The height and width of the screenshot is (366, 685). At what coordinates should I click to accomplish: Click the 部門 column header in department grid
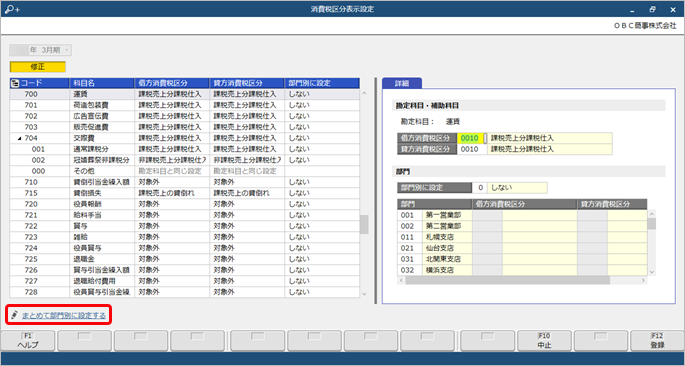click(435, 204)
